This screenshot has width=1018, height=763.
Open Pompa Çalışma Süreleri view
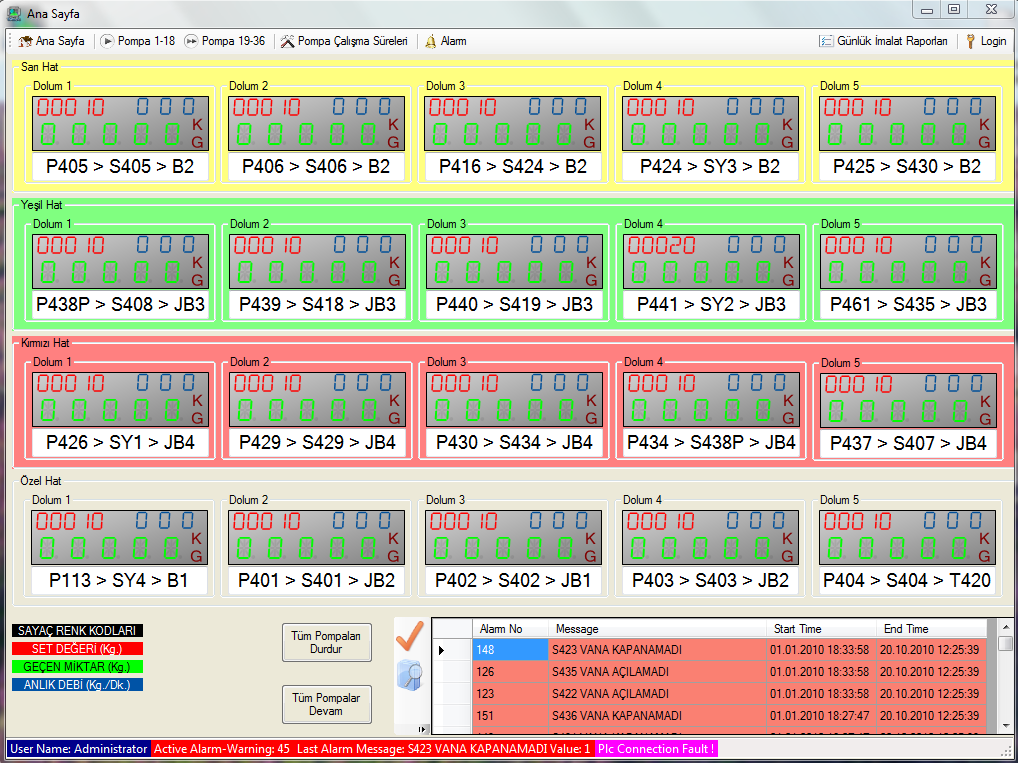pos(344,41)
